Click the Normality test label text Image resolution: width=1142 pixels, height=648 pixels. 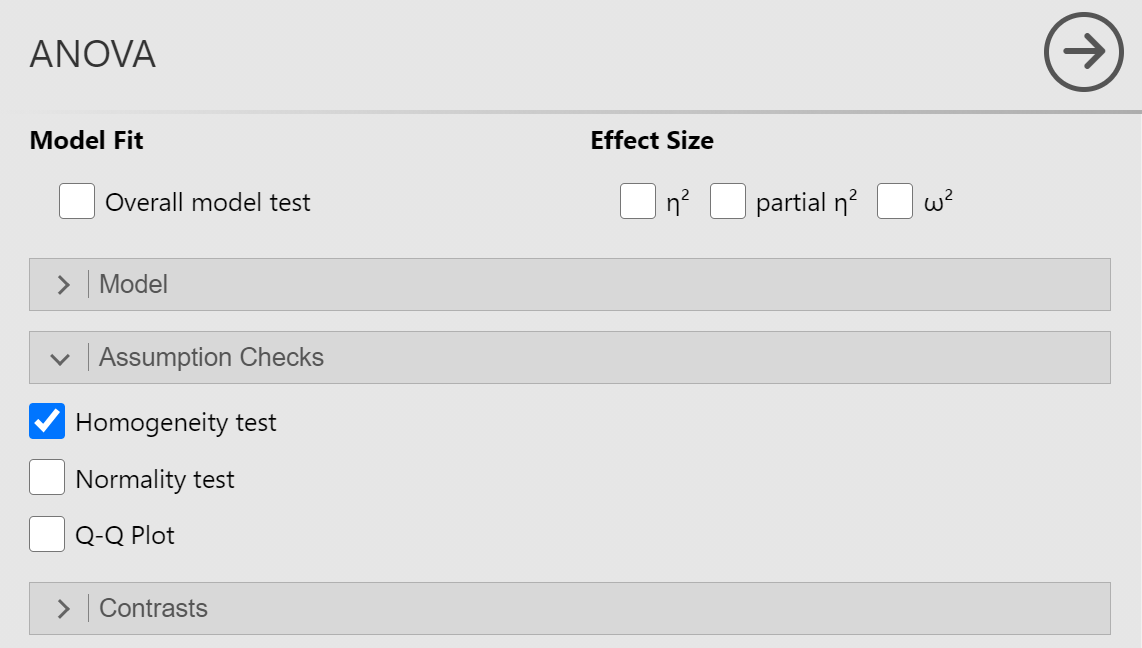click(x=155, y=479)
